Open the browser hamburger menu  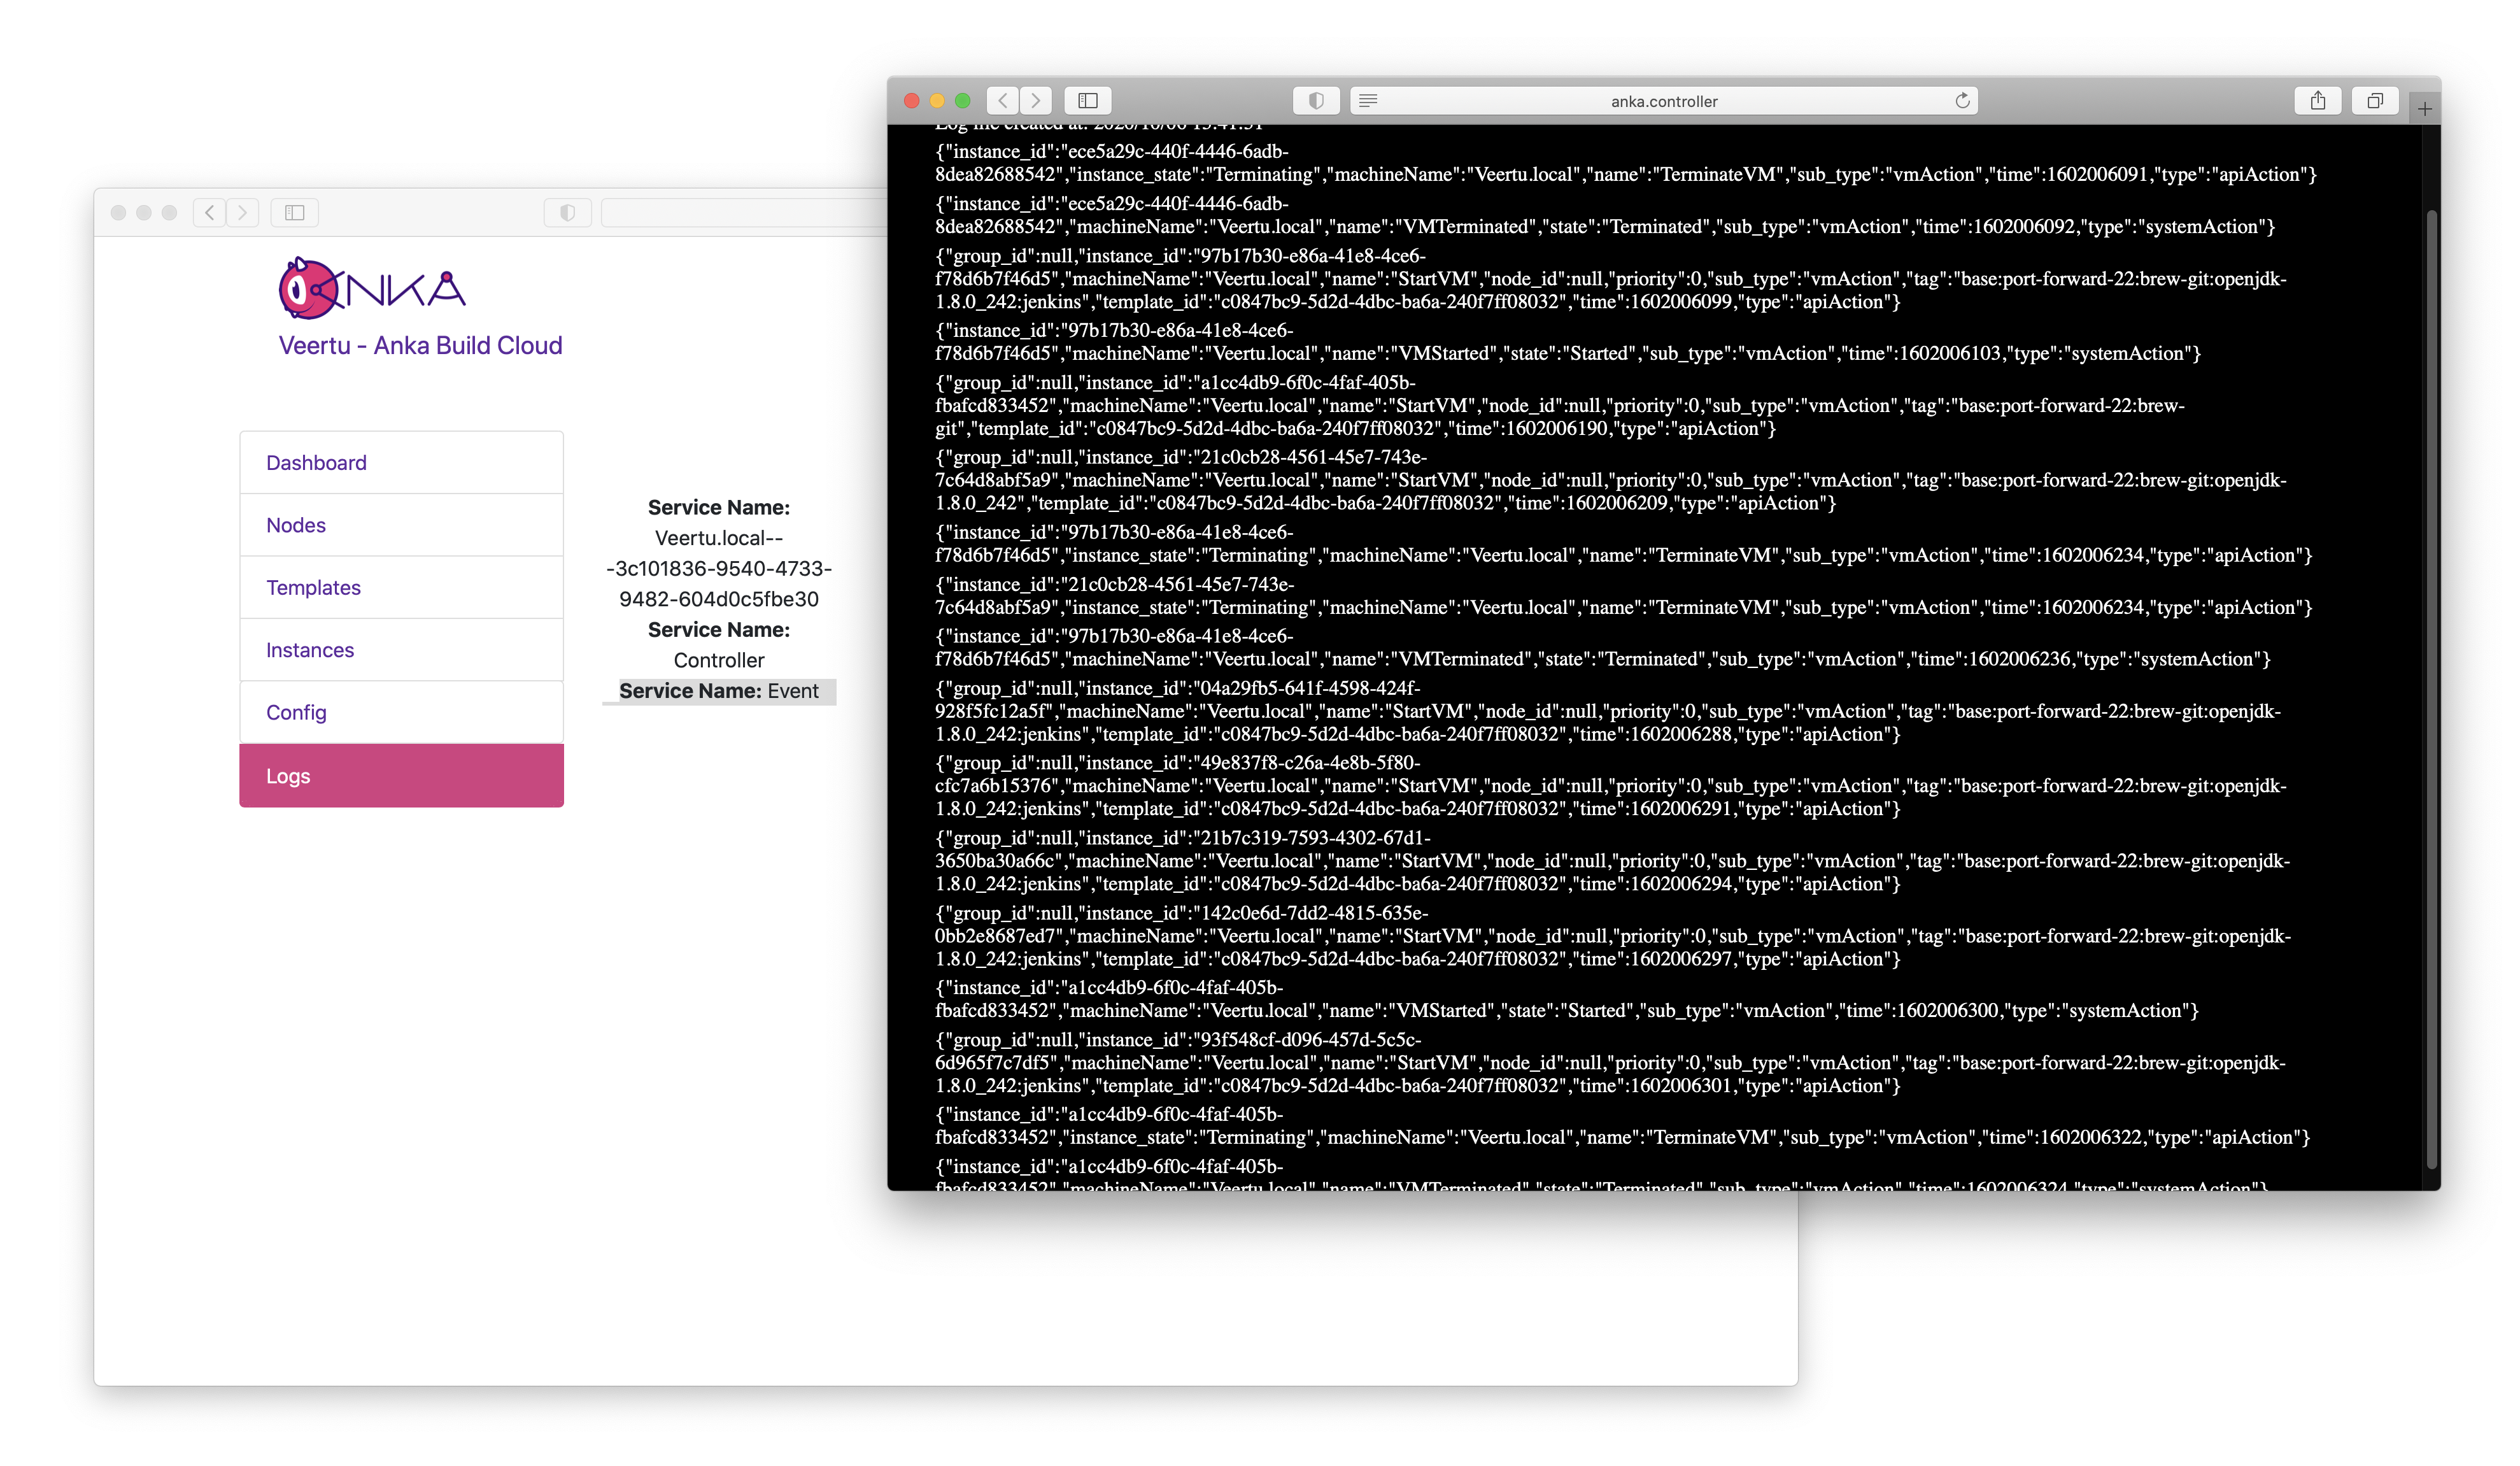(1373, 99)
